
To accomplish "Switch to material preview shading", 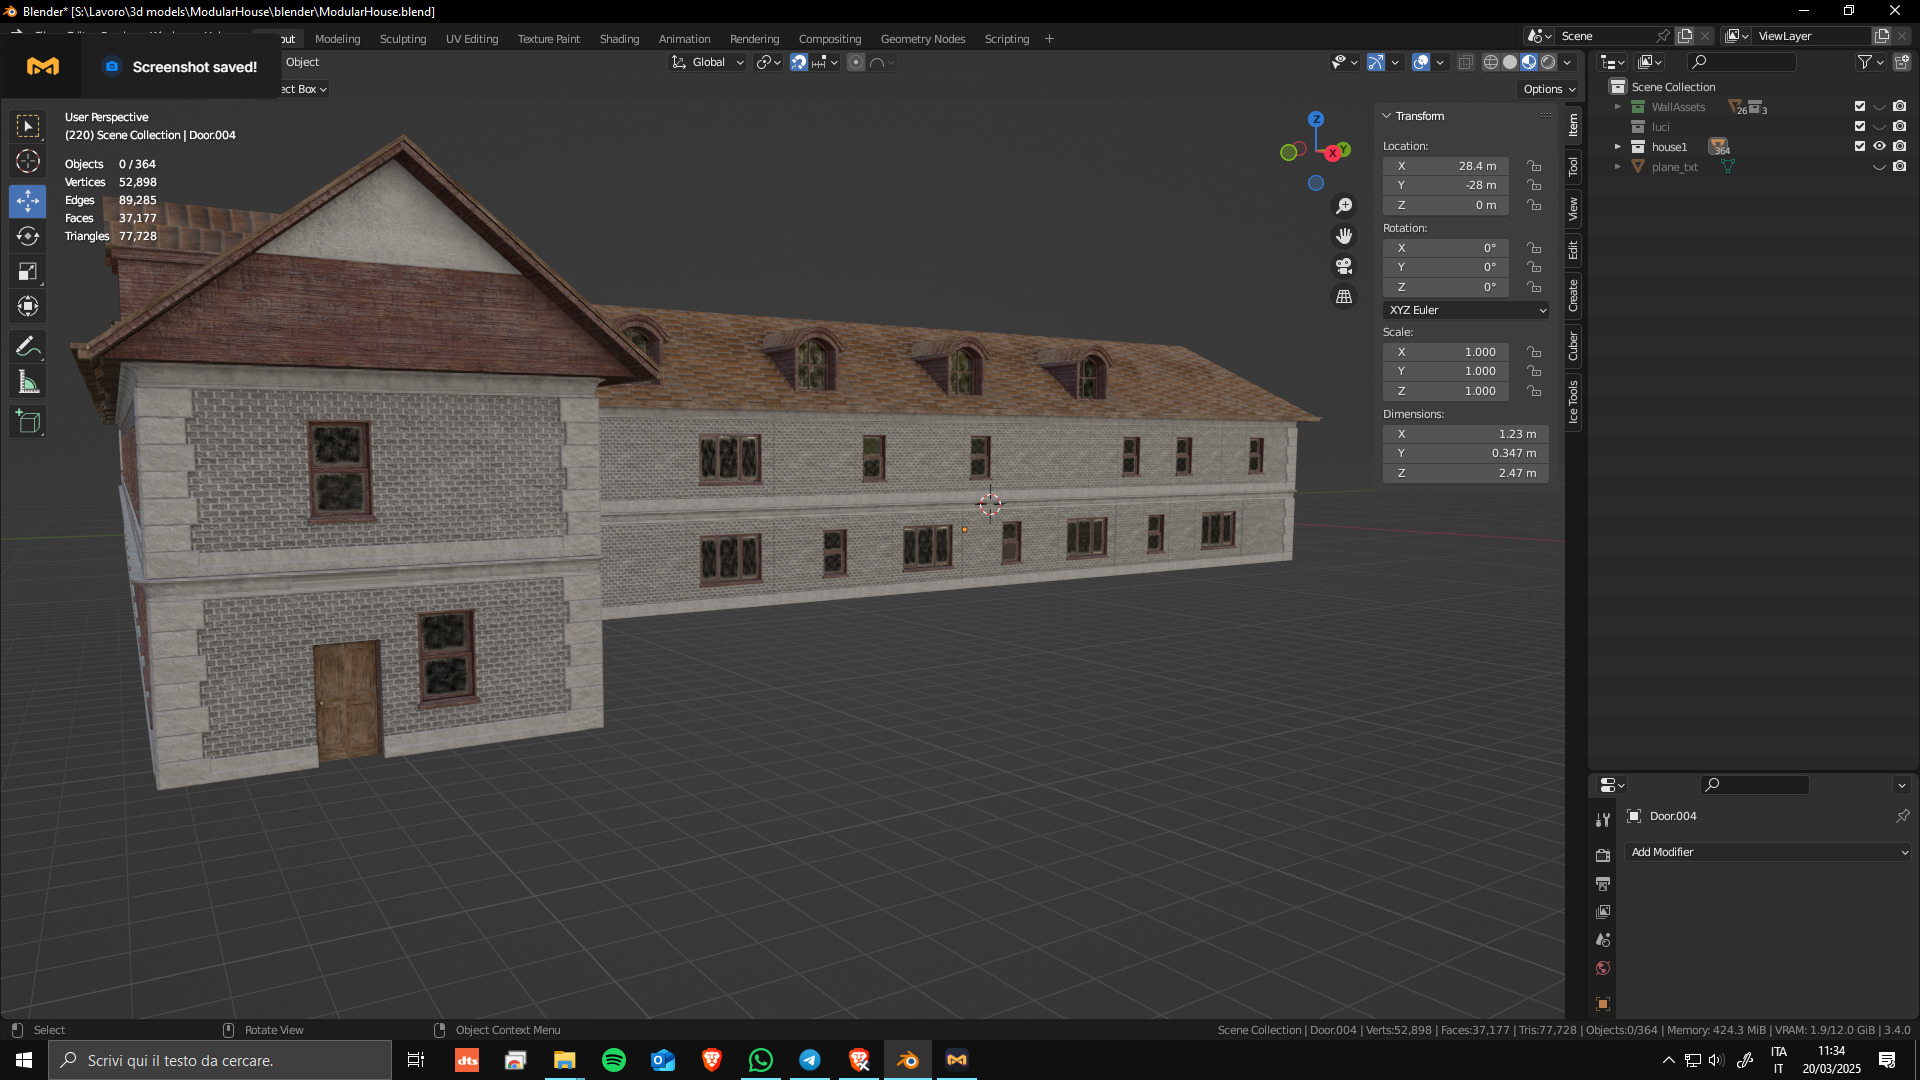I will pyautogui.click(x=1529, y=62).
